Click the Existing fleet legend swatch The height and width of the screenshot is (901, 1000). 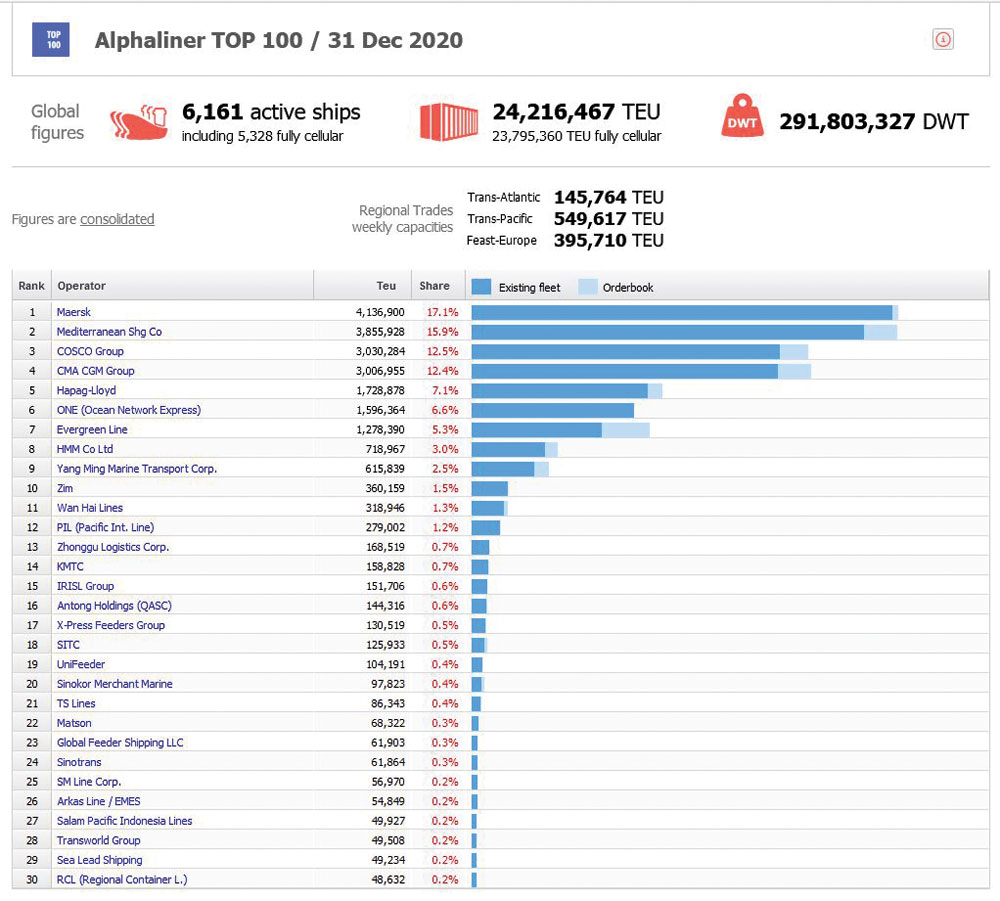pos(482,287)
